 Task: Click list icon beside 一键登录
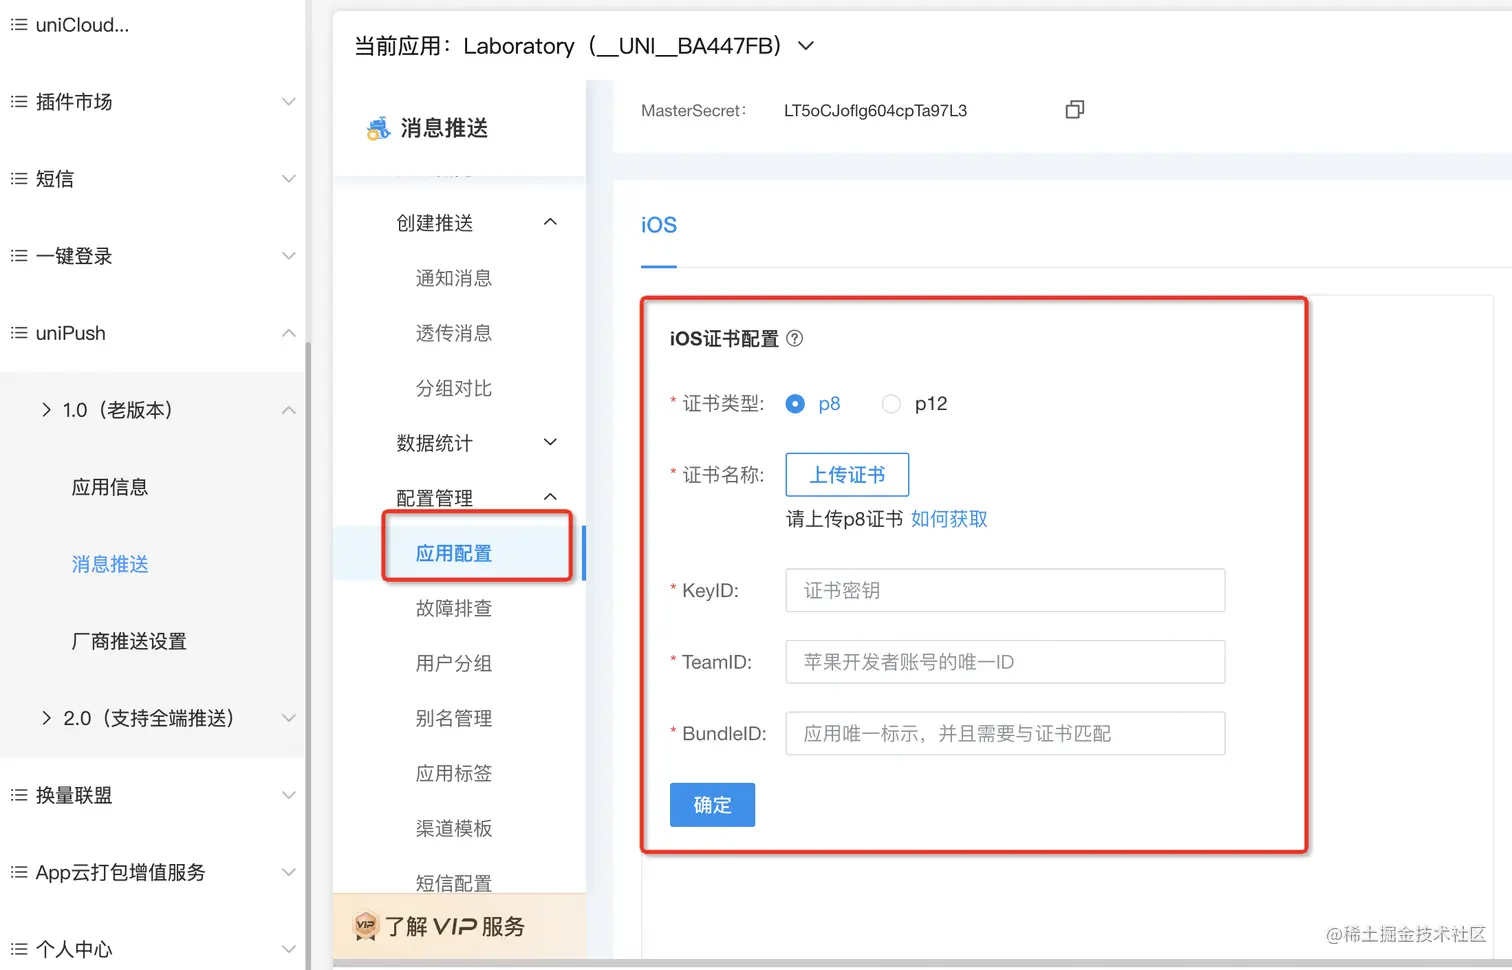(19, 256)
